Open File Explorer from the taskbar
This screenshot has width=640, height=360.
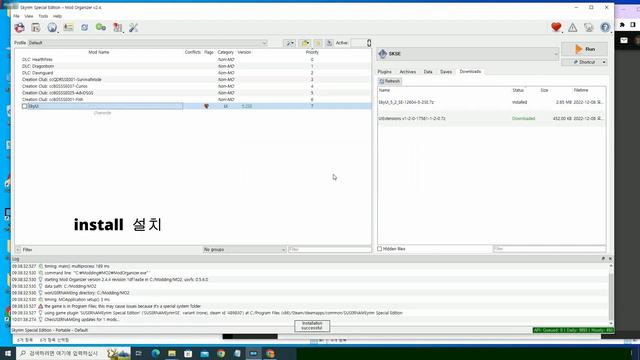tap(172, 353)
